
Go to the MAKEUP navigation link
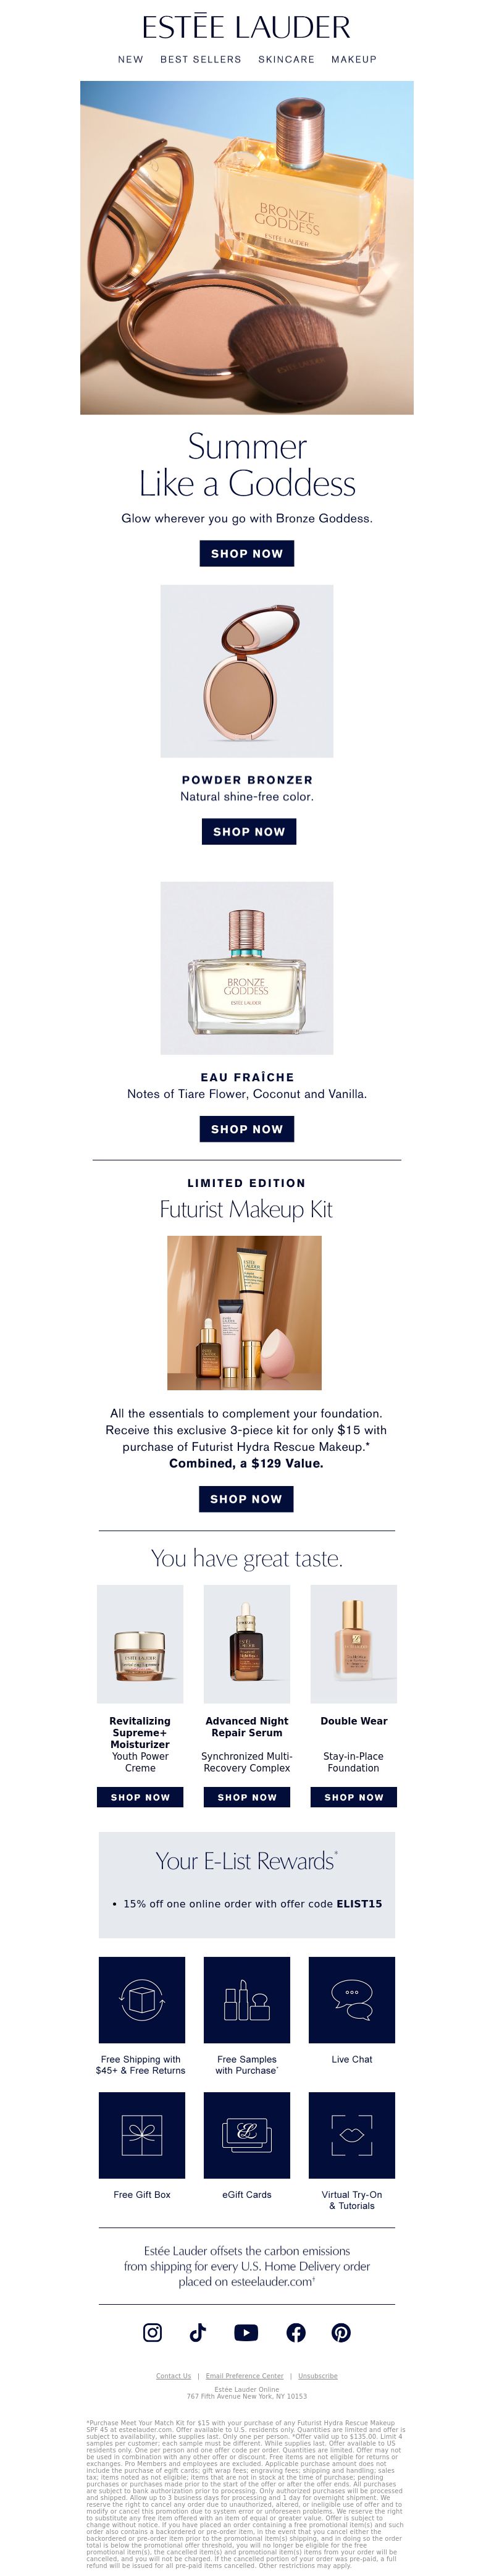click(x=354, y=59)
